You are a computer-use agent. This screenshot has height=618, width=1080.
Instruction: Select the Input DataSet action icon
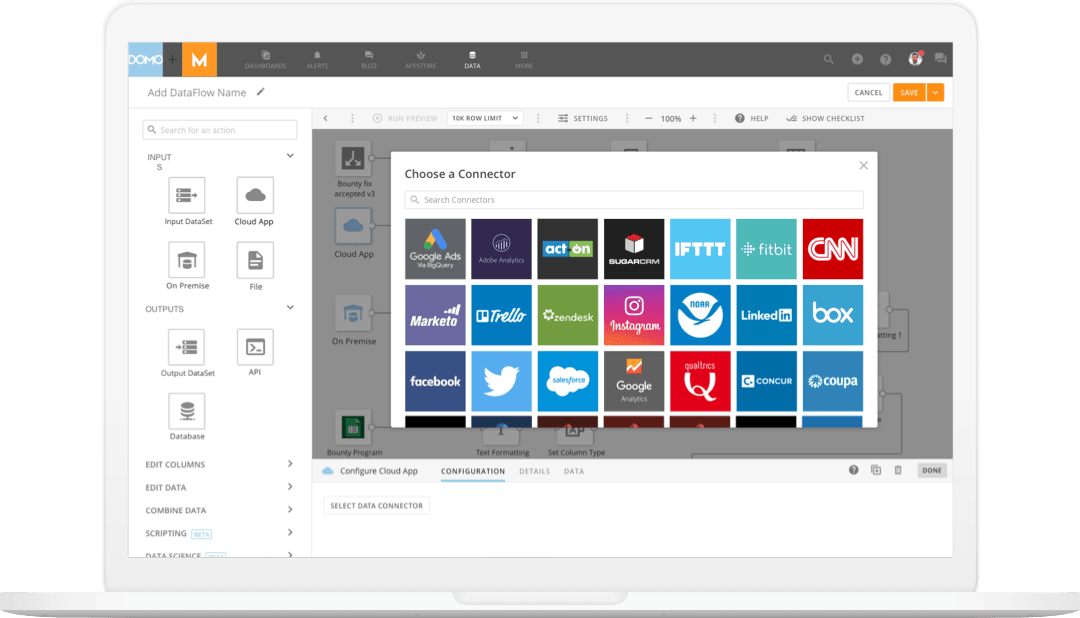click(x=187, y=195)
